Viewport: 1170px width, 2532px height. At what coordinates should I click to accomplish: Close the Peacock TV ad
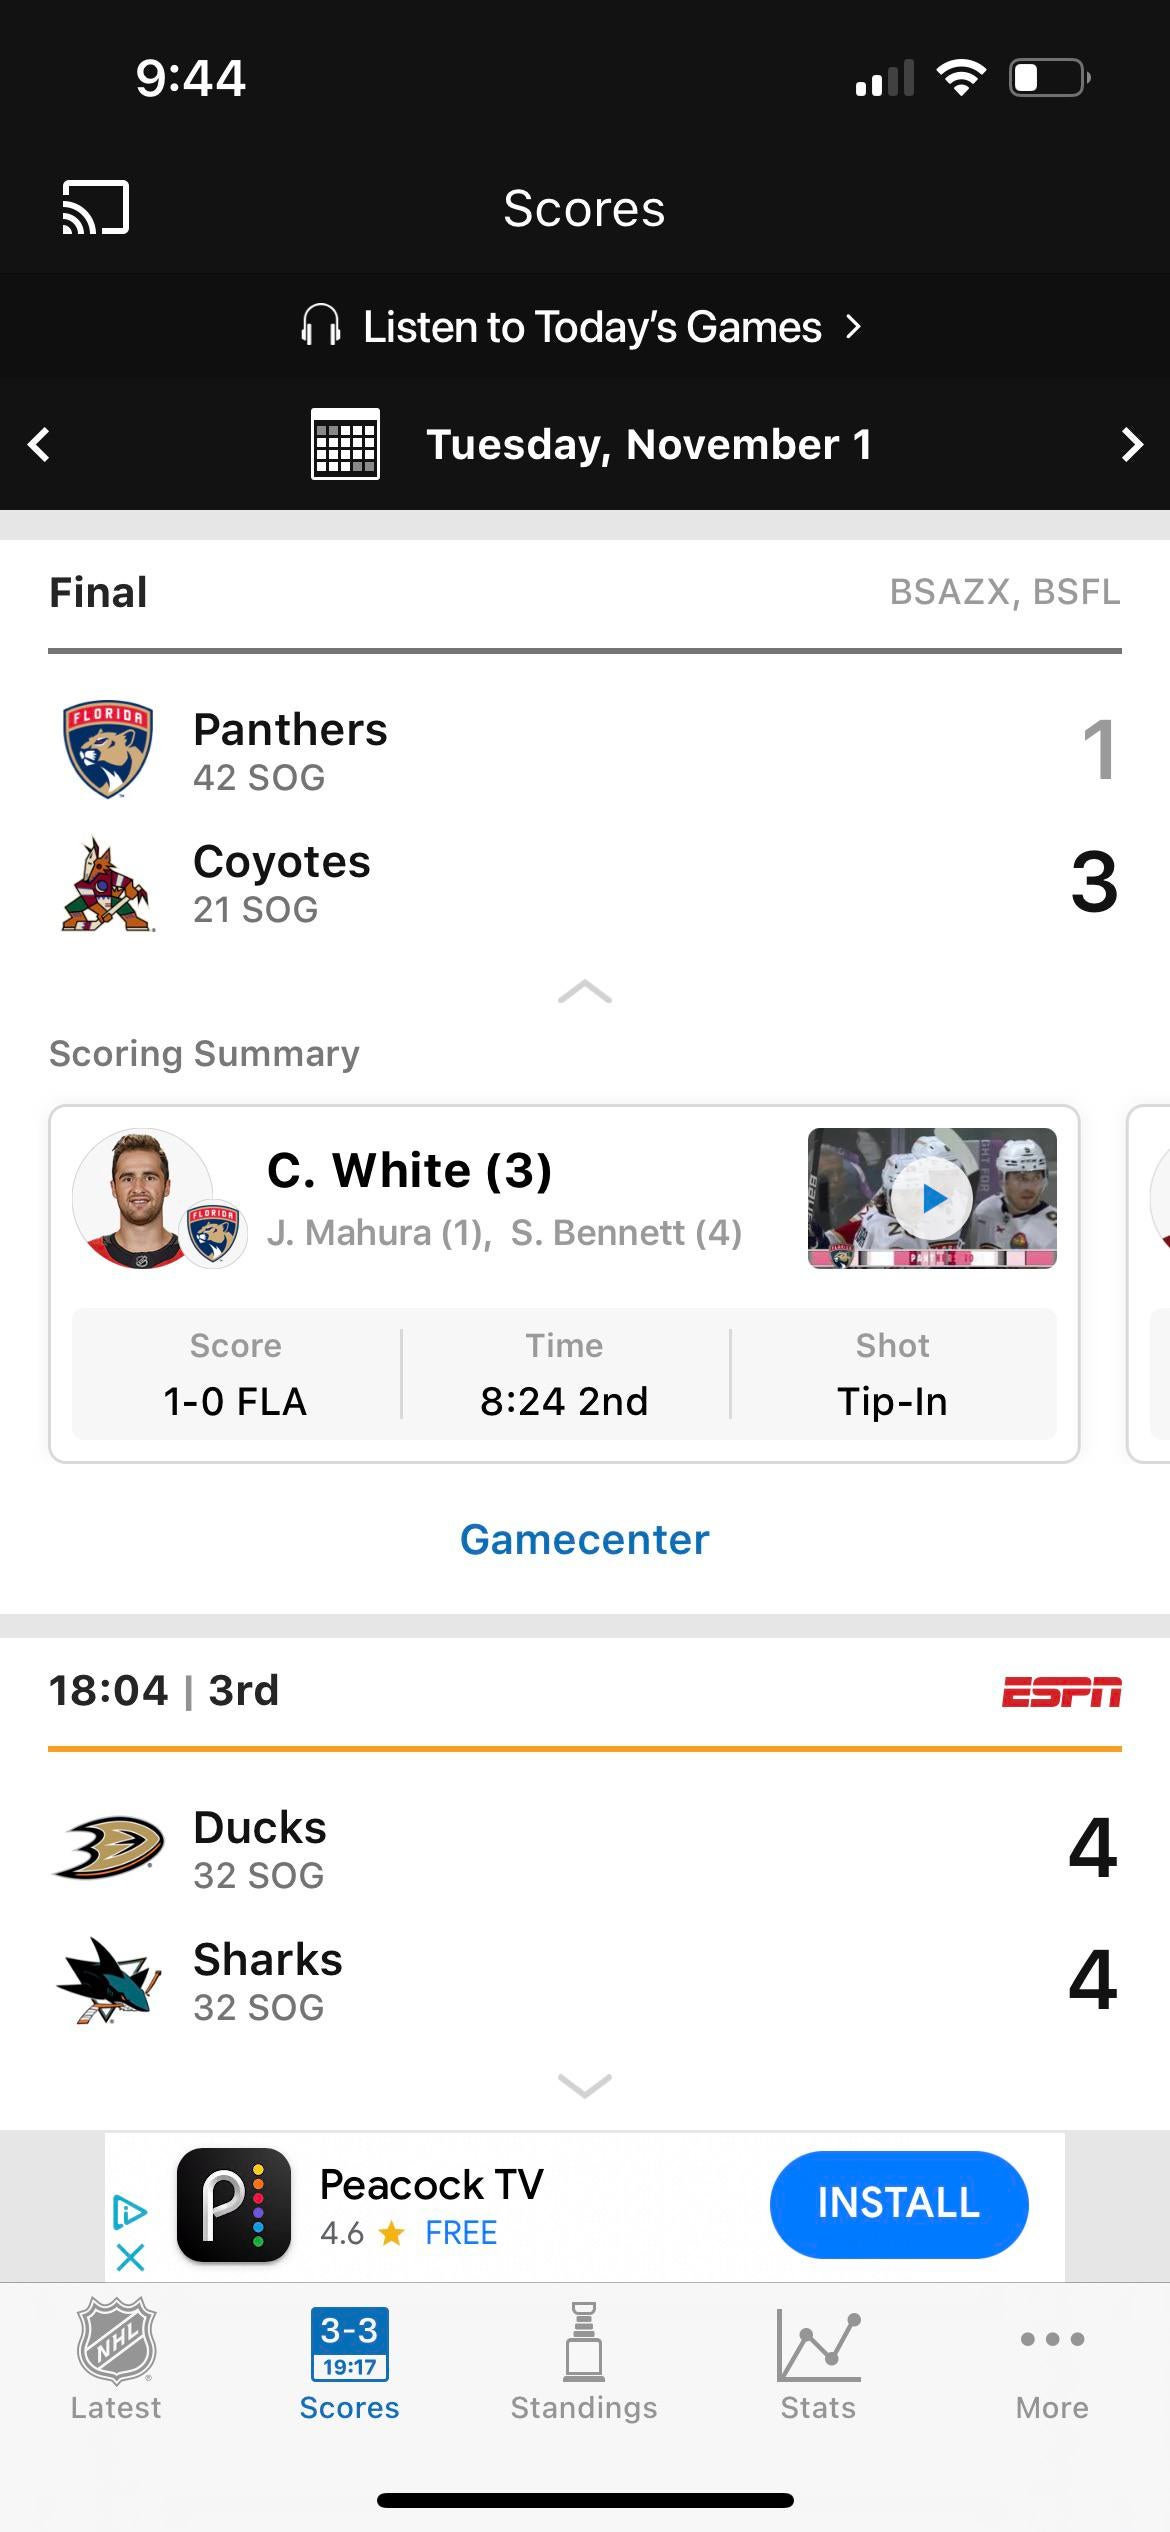130,2257
